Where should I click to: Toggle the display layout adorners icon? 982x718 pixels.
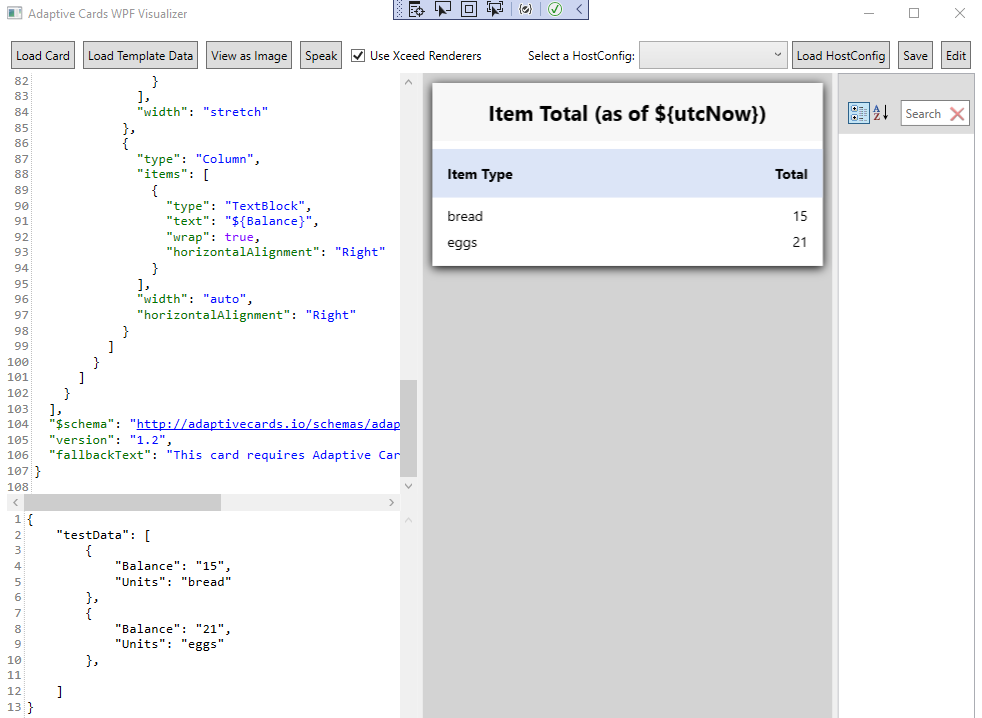click(469, 9)
